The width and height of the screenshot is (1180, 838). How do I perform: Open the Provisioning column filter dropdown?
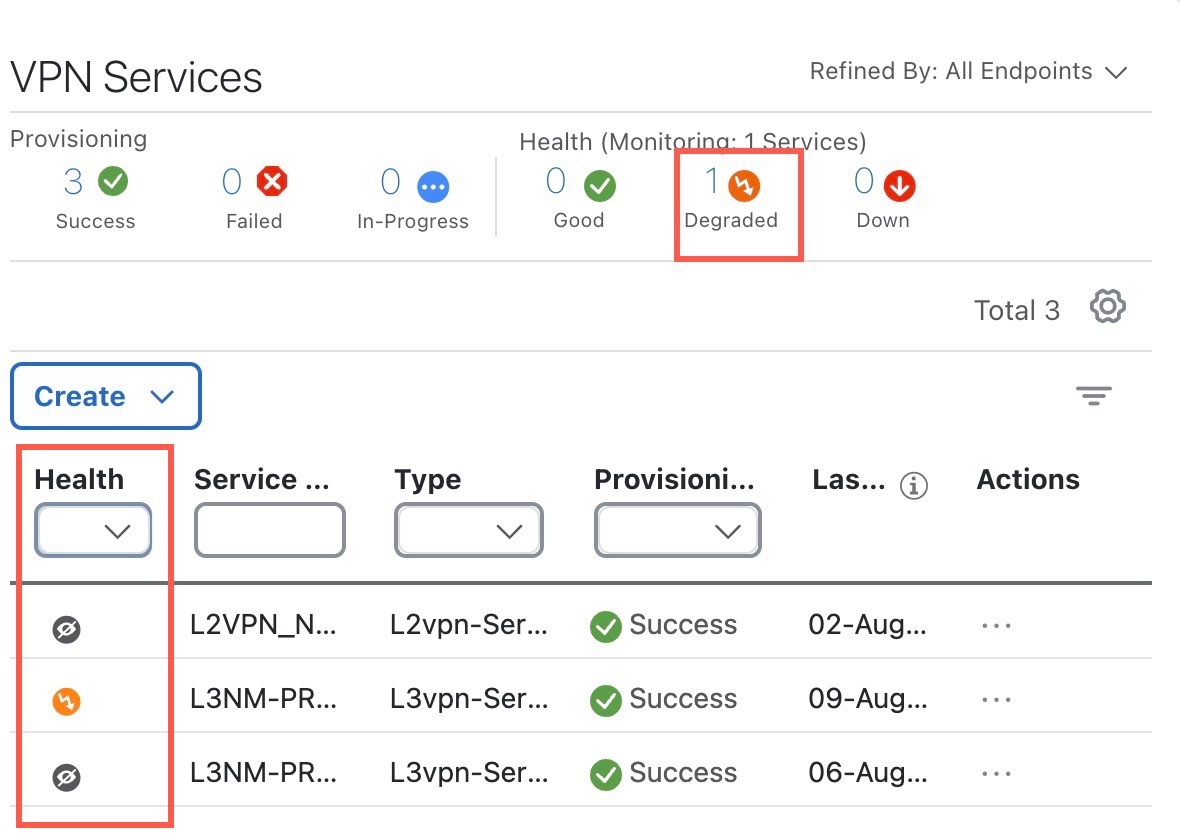pos(677,531)
